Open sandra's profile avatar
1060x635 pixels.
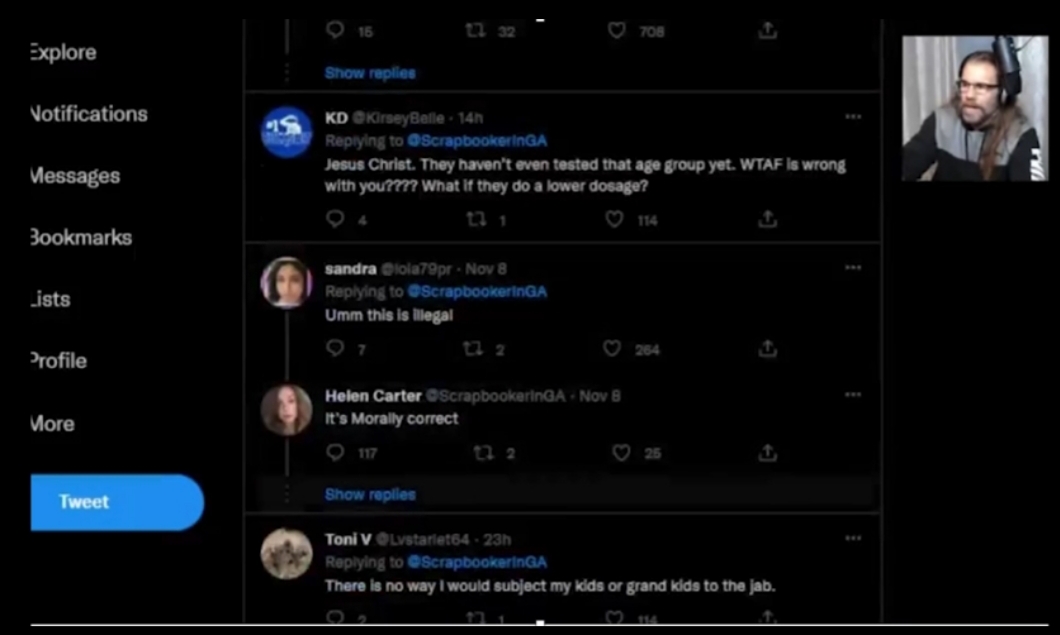[x=286, y=282]
